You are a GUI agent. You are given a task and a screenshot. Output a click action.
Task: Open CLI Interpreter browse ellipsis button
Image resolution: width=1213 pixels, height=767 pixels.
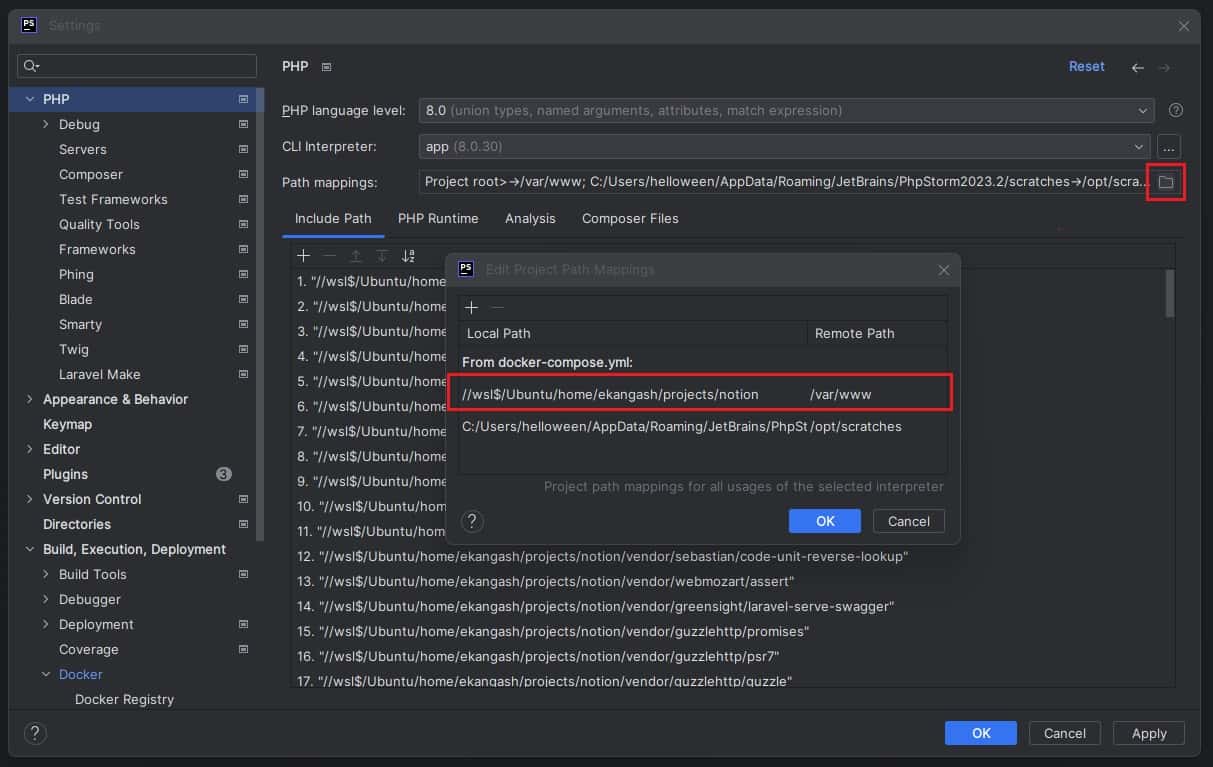click(1167, 146)
